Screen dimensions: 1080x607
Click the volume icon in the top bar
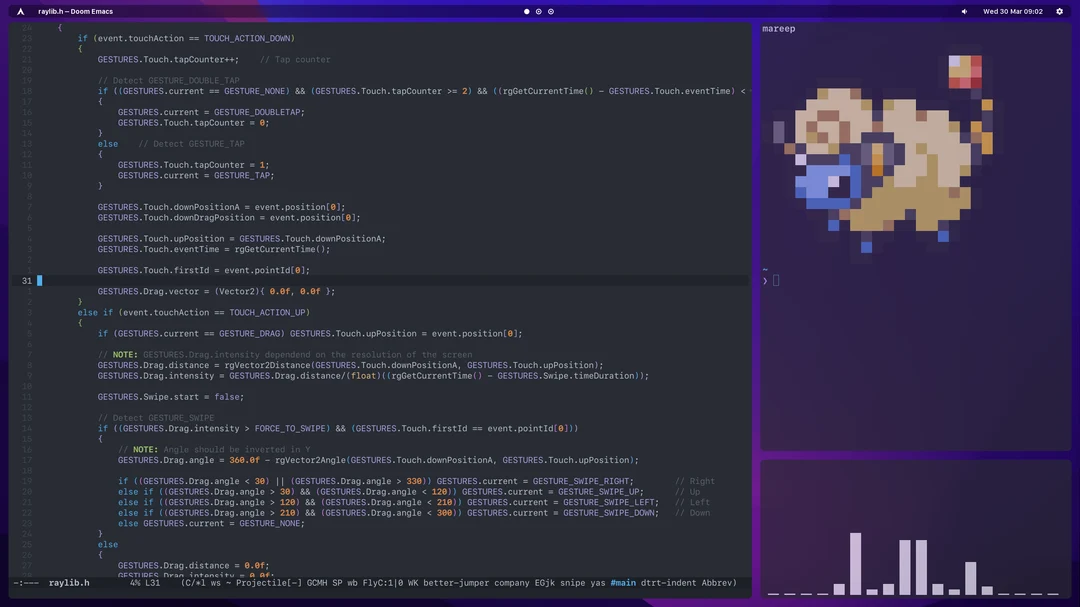(x=966, y=11)
